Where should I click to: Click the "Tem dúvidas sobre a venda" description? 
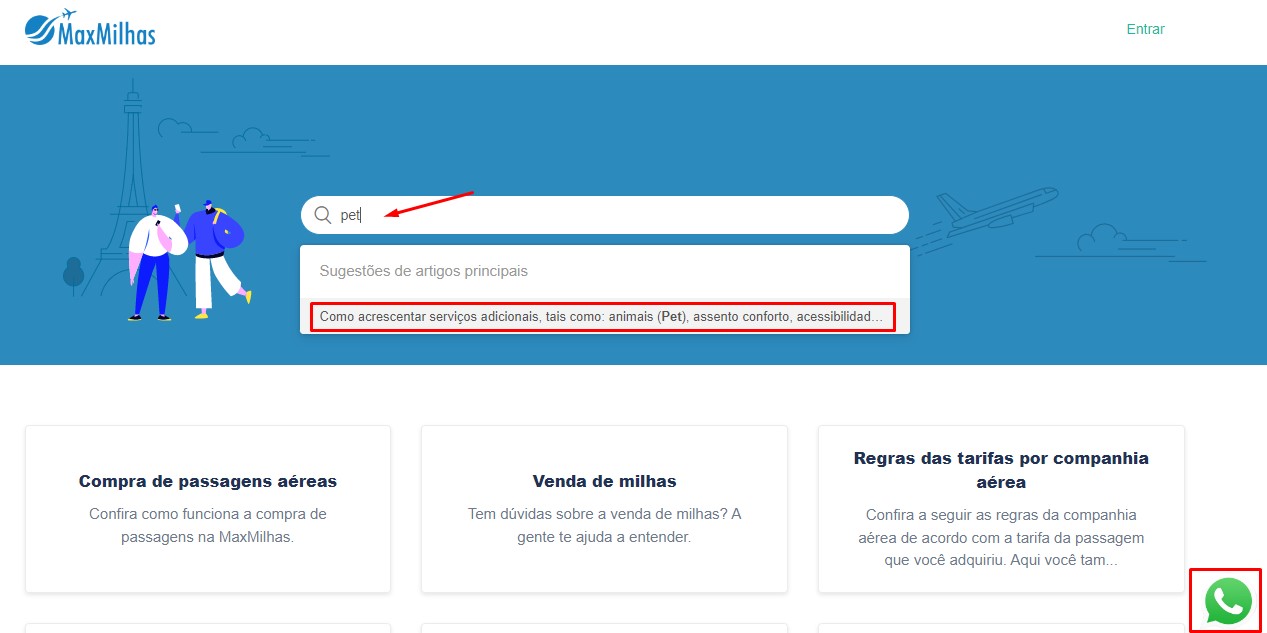point(604,525)
